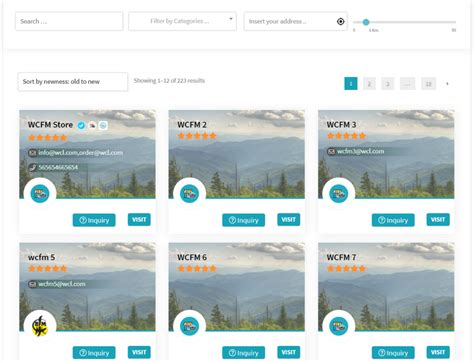Click the WCFM 2 logo avatar

[x=189, y=194]
